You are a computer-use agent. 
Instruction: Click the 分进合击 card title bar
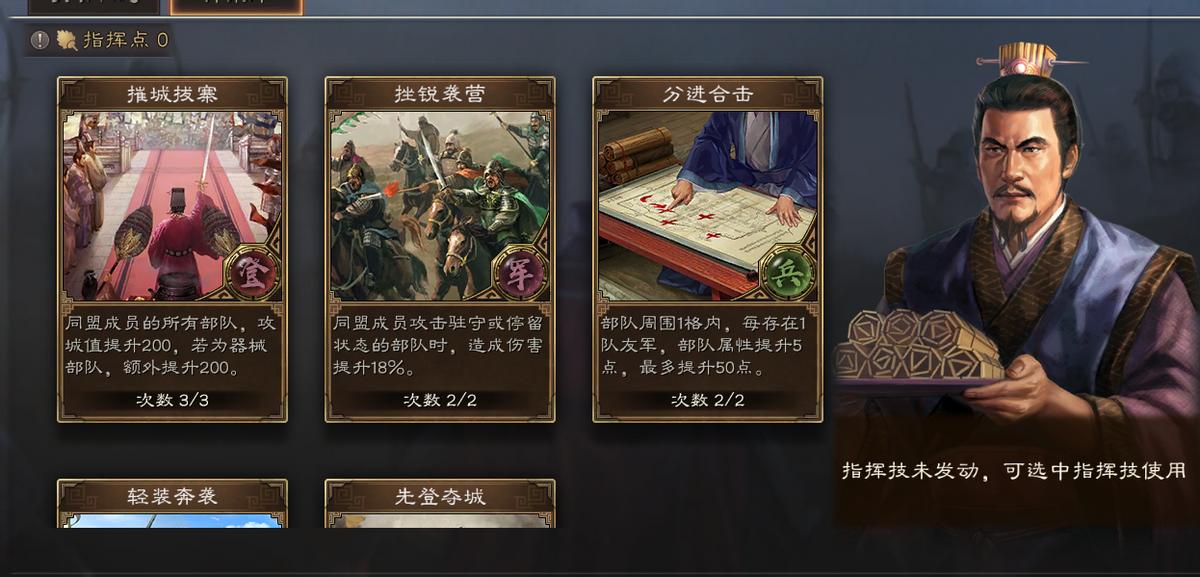pyautogui.click(x=708, y=94)
